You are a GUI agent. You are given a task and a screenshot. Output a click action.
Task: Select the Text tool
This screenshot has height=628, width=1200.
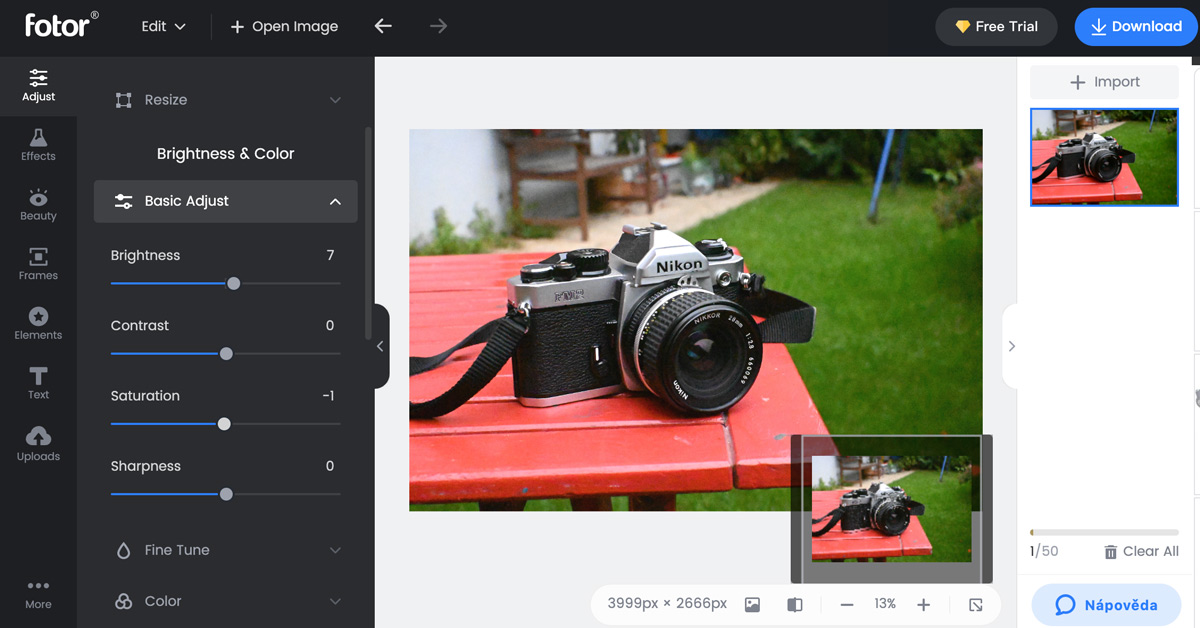[38, 383]
